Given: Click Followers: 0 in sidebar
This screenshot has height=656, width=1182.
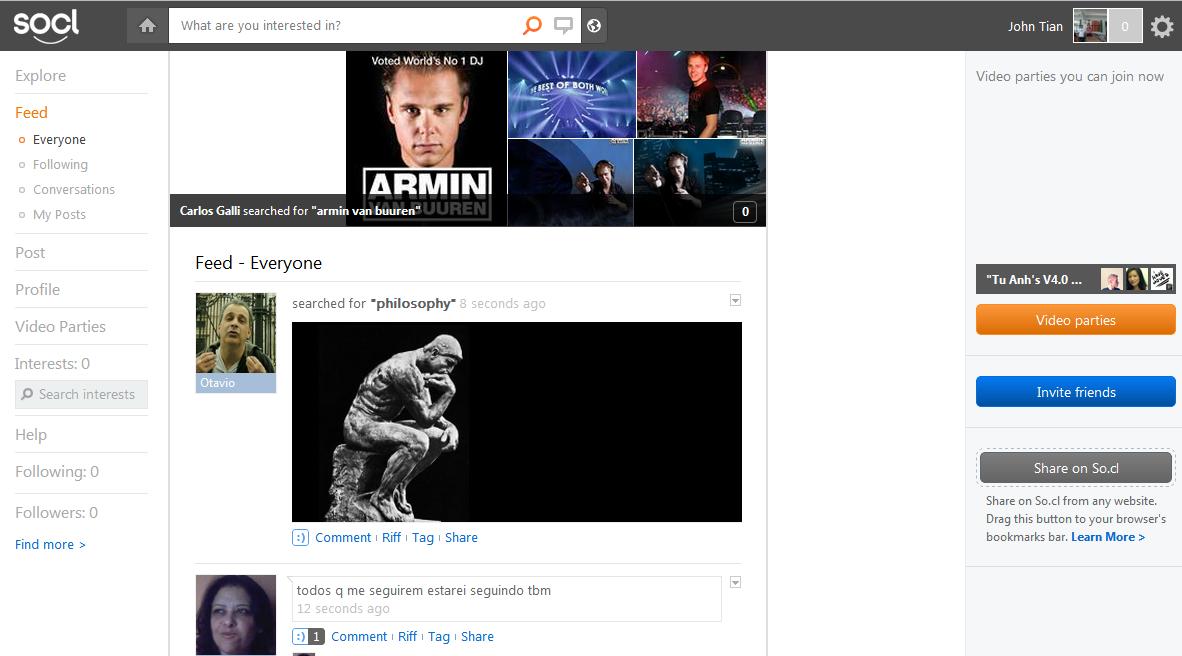Looking at the screenshot, I should click(57, 513).
